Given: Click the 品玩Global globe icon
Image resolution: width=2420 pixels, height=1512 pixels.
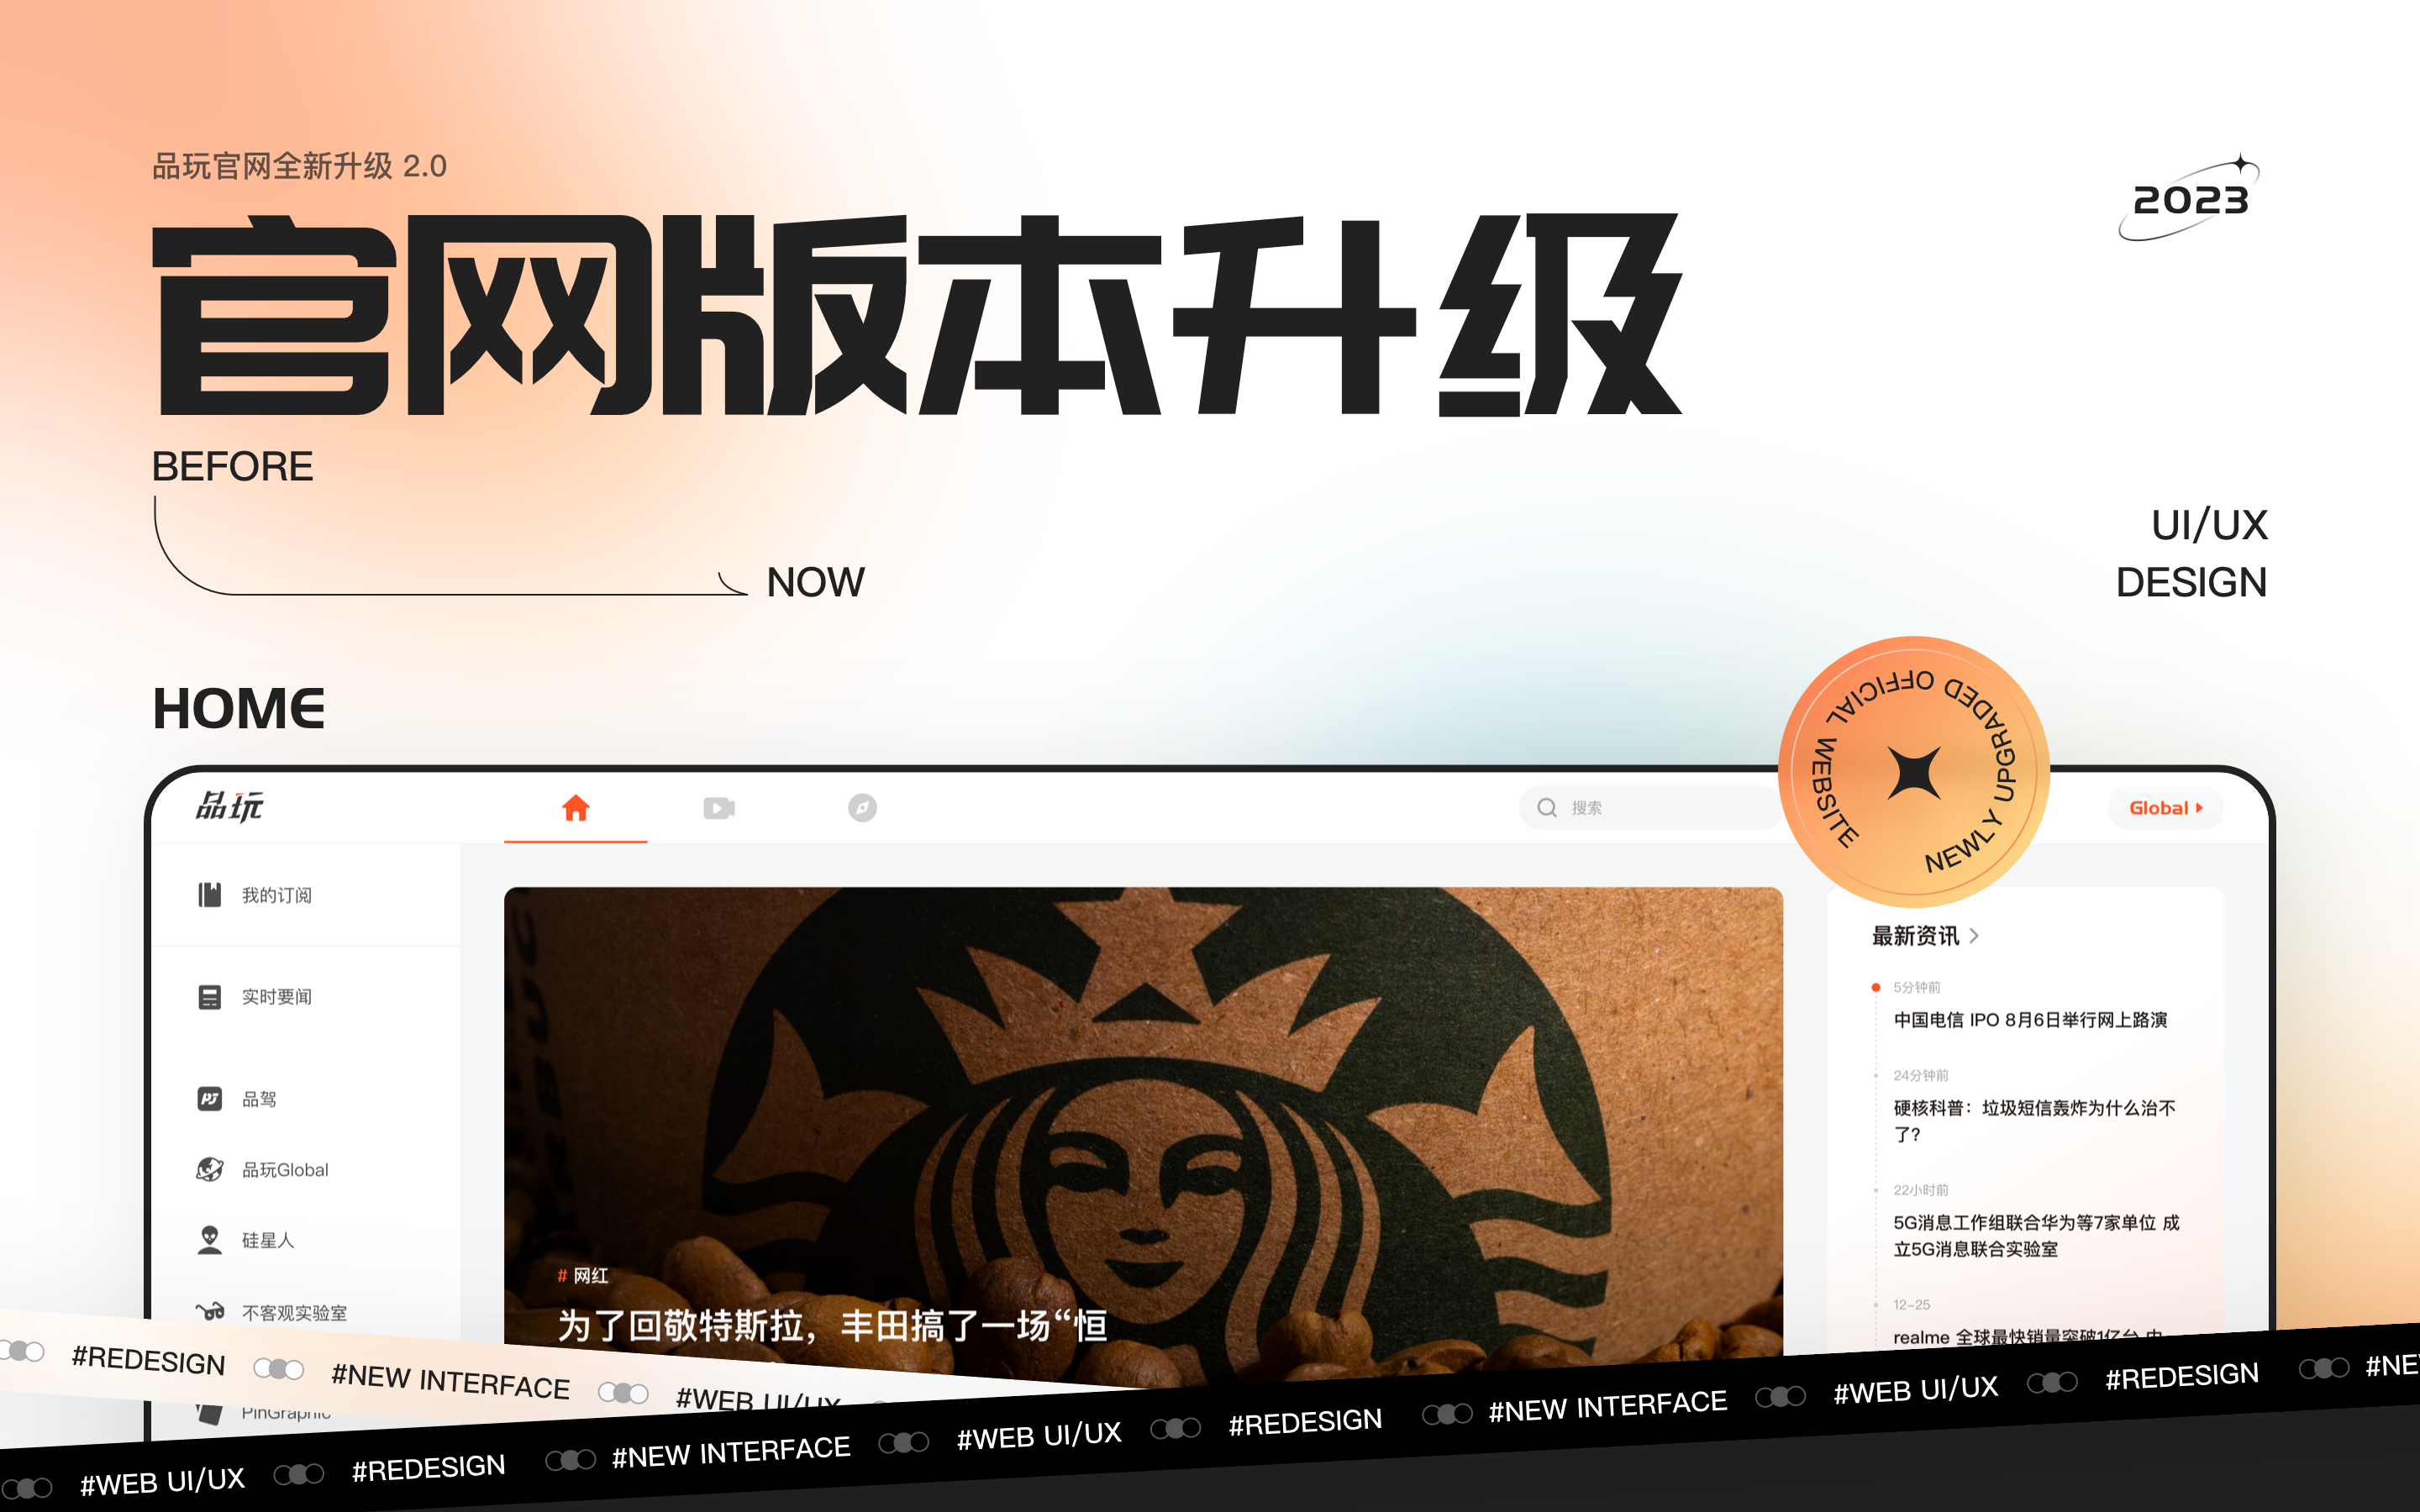Looking at the screenshot, I should coord(209,1169).
